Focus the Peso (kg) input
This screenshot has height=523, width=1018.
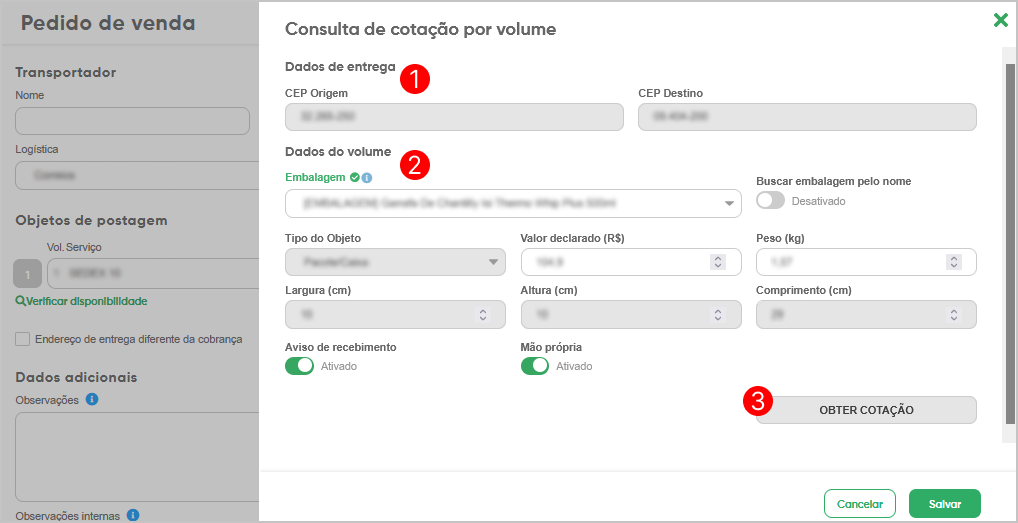[x=866, y=262]
